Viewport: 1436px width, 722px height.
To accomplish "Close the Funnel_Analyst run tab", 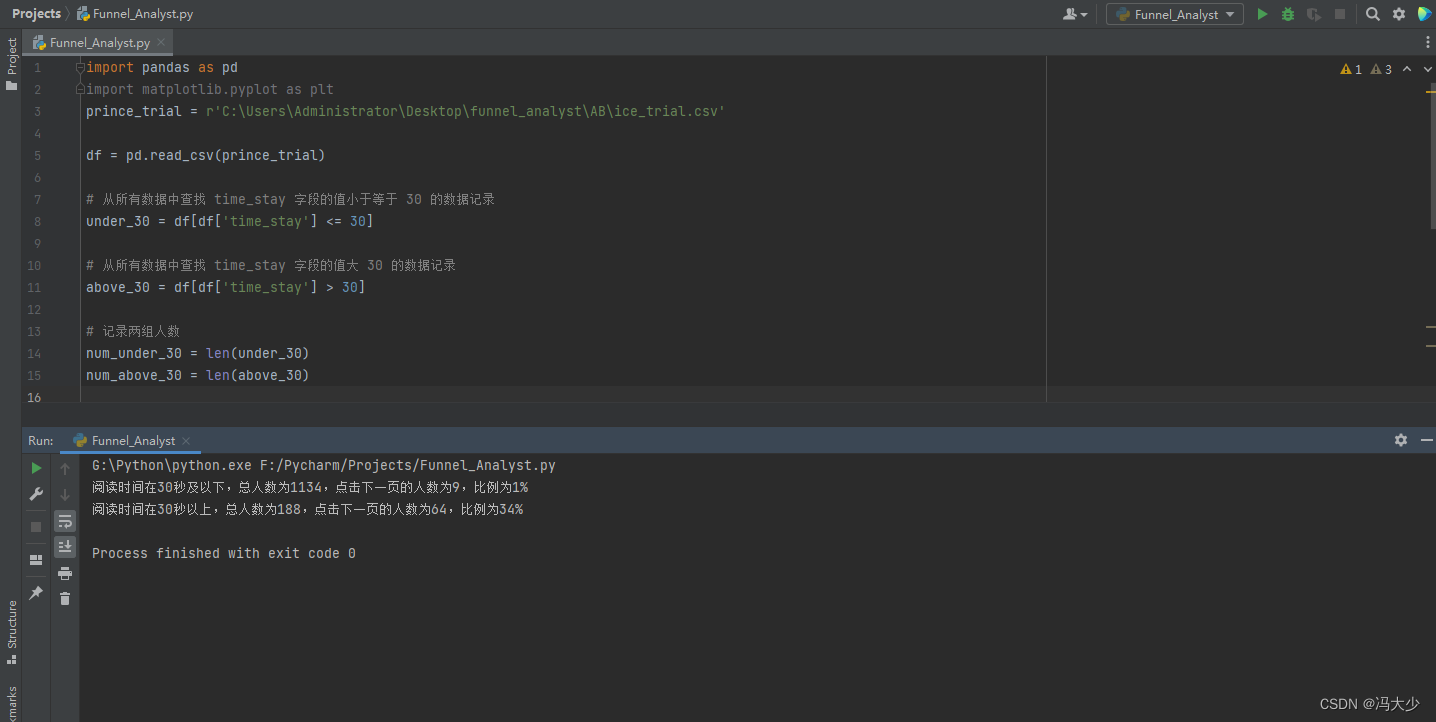I will (x=186, y=441).
